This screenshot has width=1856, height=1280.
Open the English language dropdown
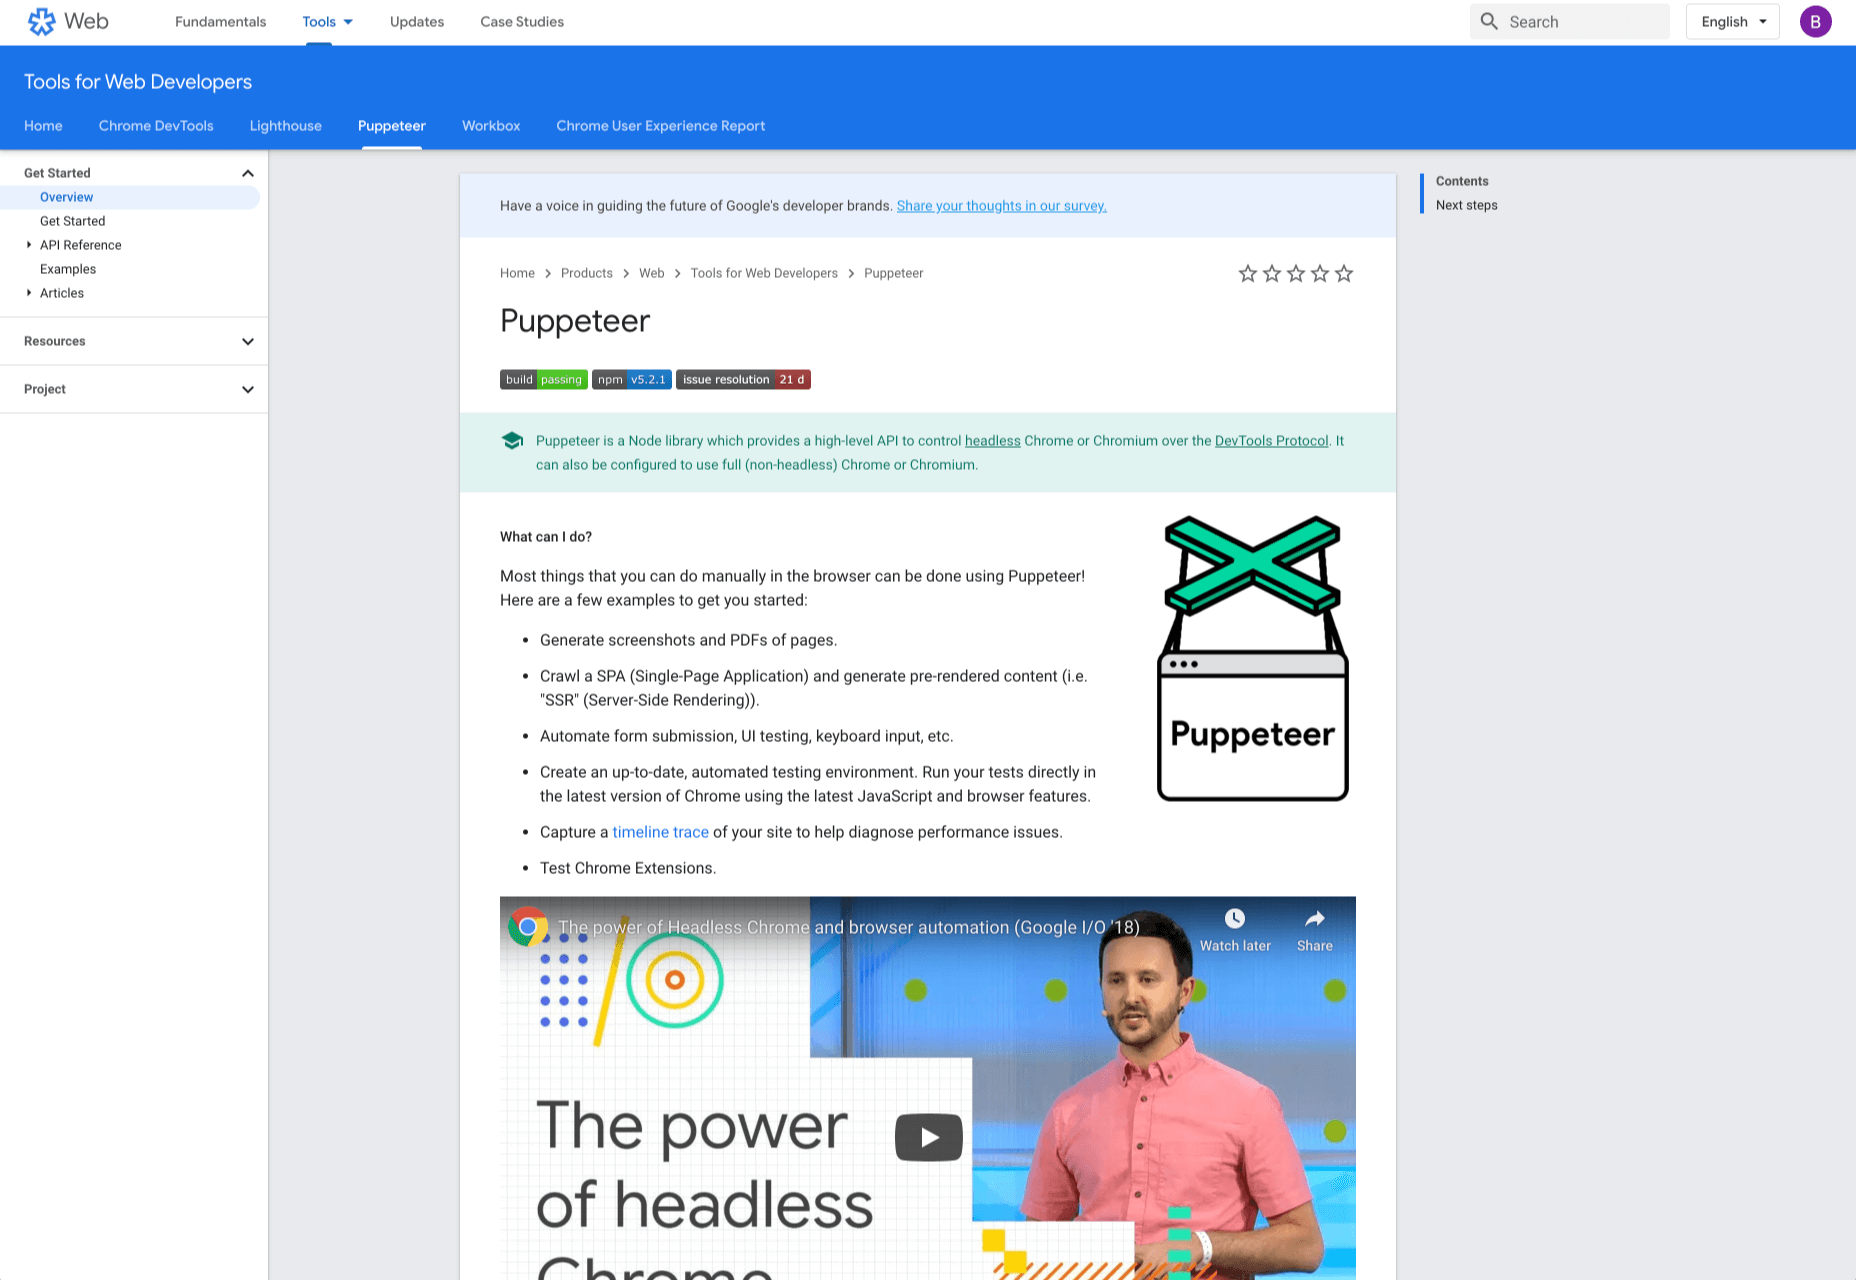[1732, 22]
